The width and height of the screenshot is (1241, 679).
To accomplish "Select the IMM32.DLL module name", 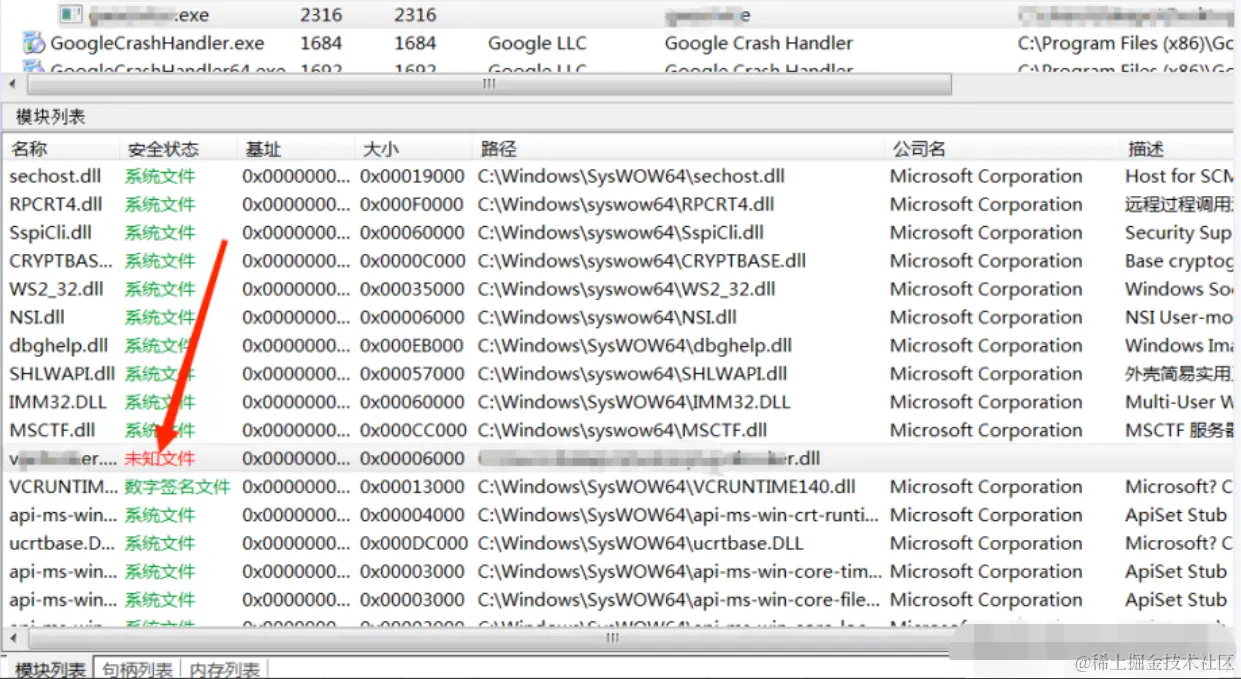I will coord(58,402).
